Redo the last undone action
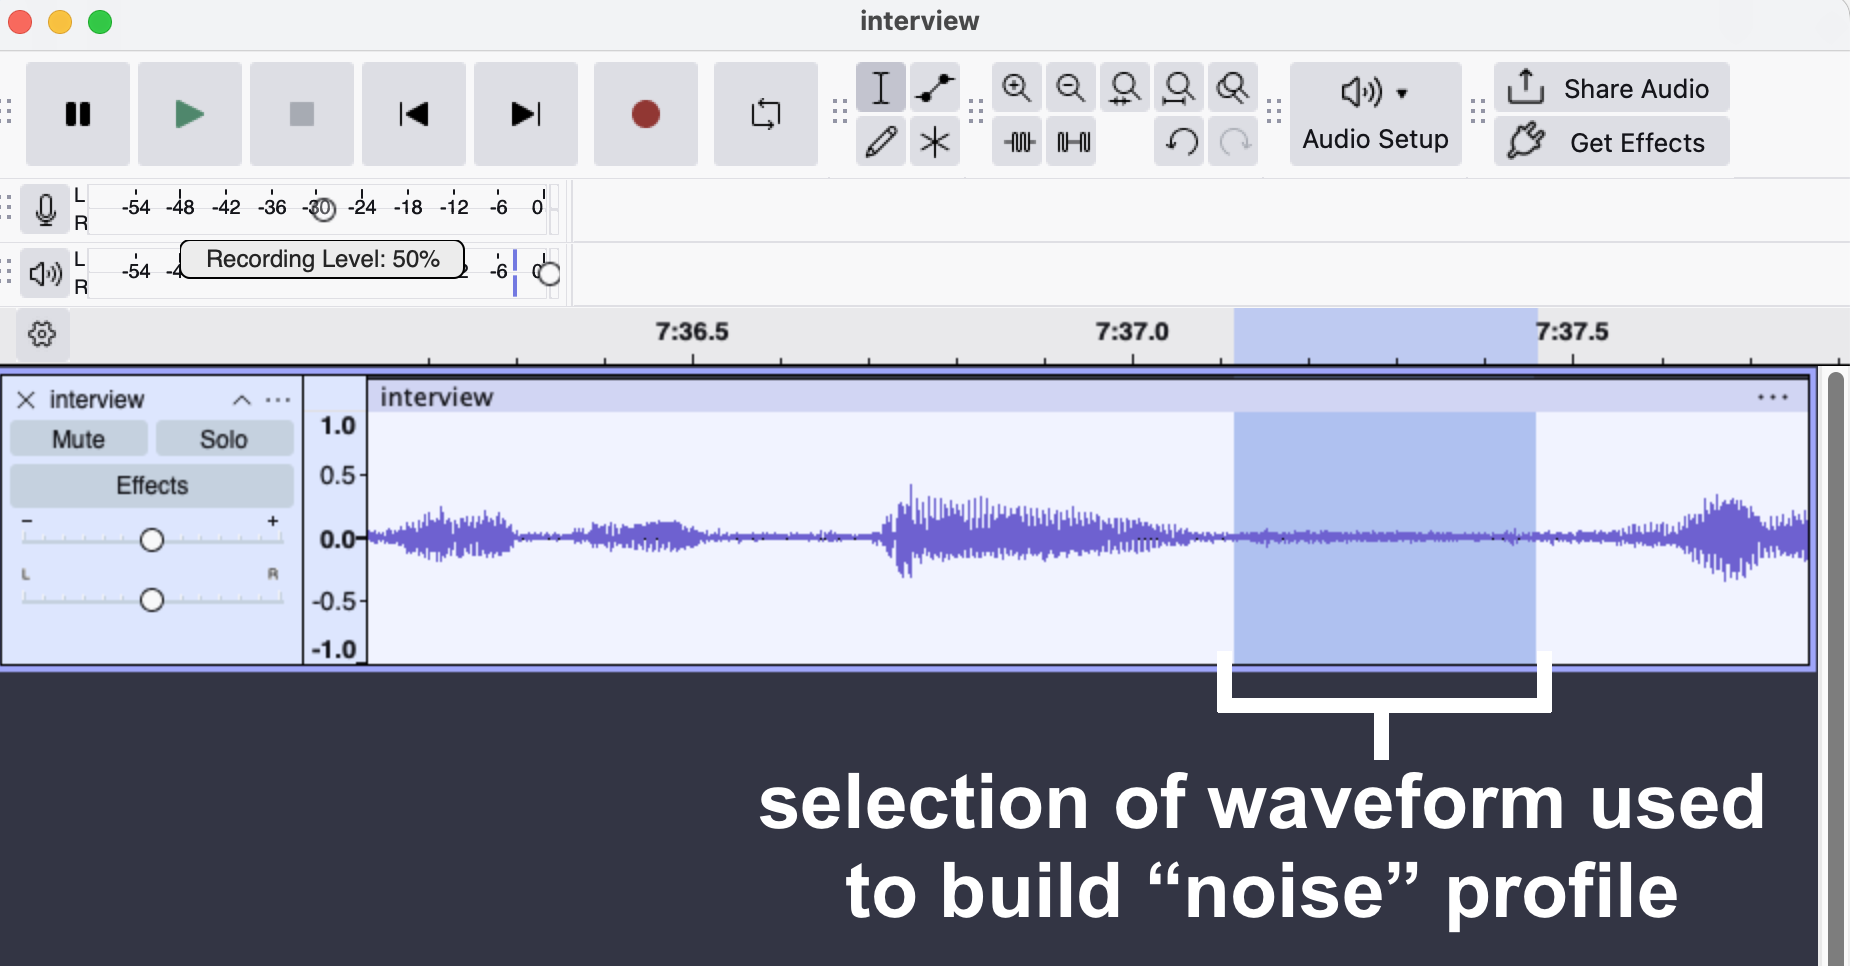This screenshot has width=1850, height=966. (1235, 141)
